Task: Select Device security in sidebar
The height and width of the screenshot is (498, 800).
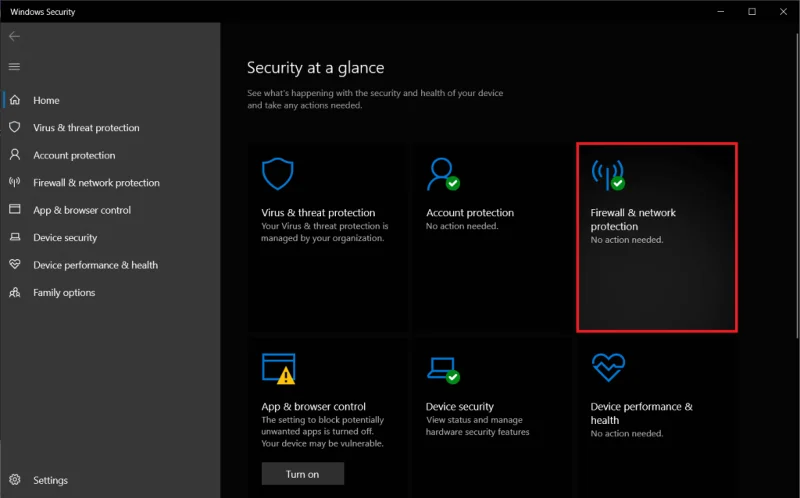Action: (65, 238)
